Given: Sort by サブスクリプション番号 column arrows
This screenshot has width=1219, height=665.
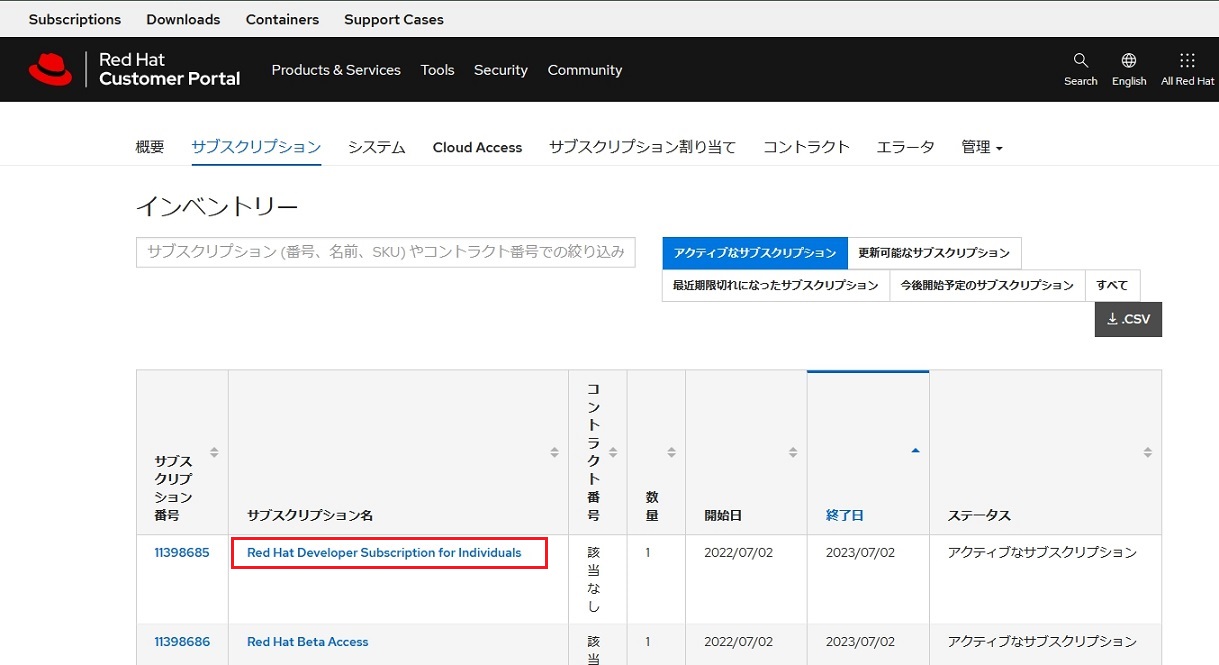Looking at the screenshot, I should 213,453.
